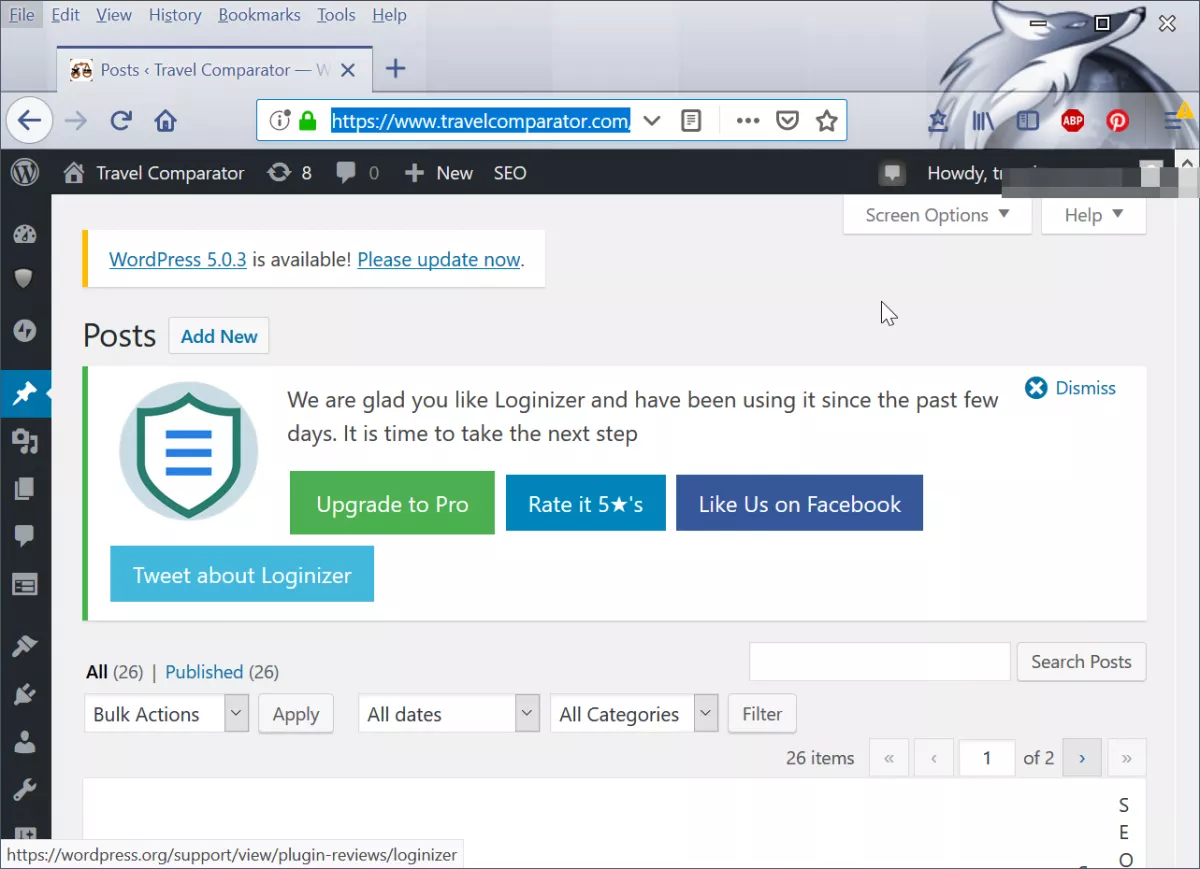
Task: Click the Please update now link
Action: (x=439, y=259)
